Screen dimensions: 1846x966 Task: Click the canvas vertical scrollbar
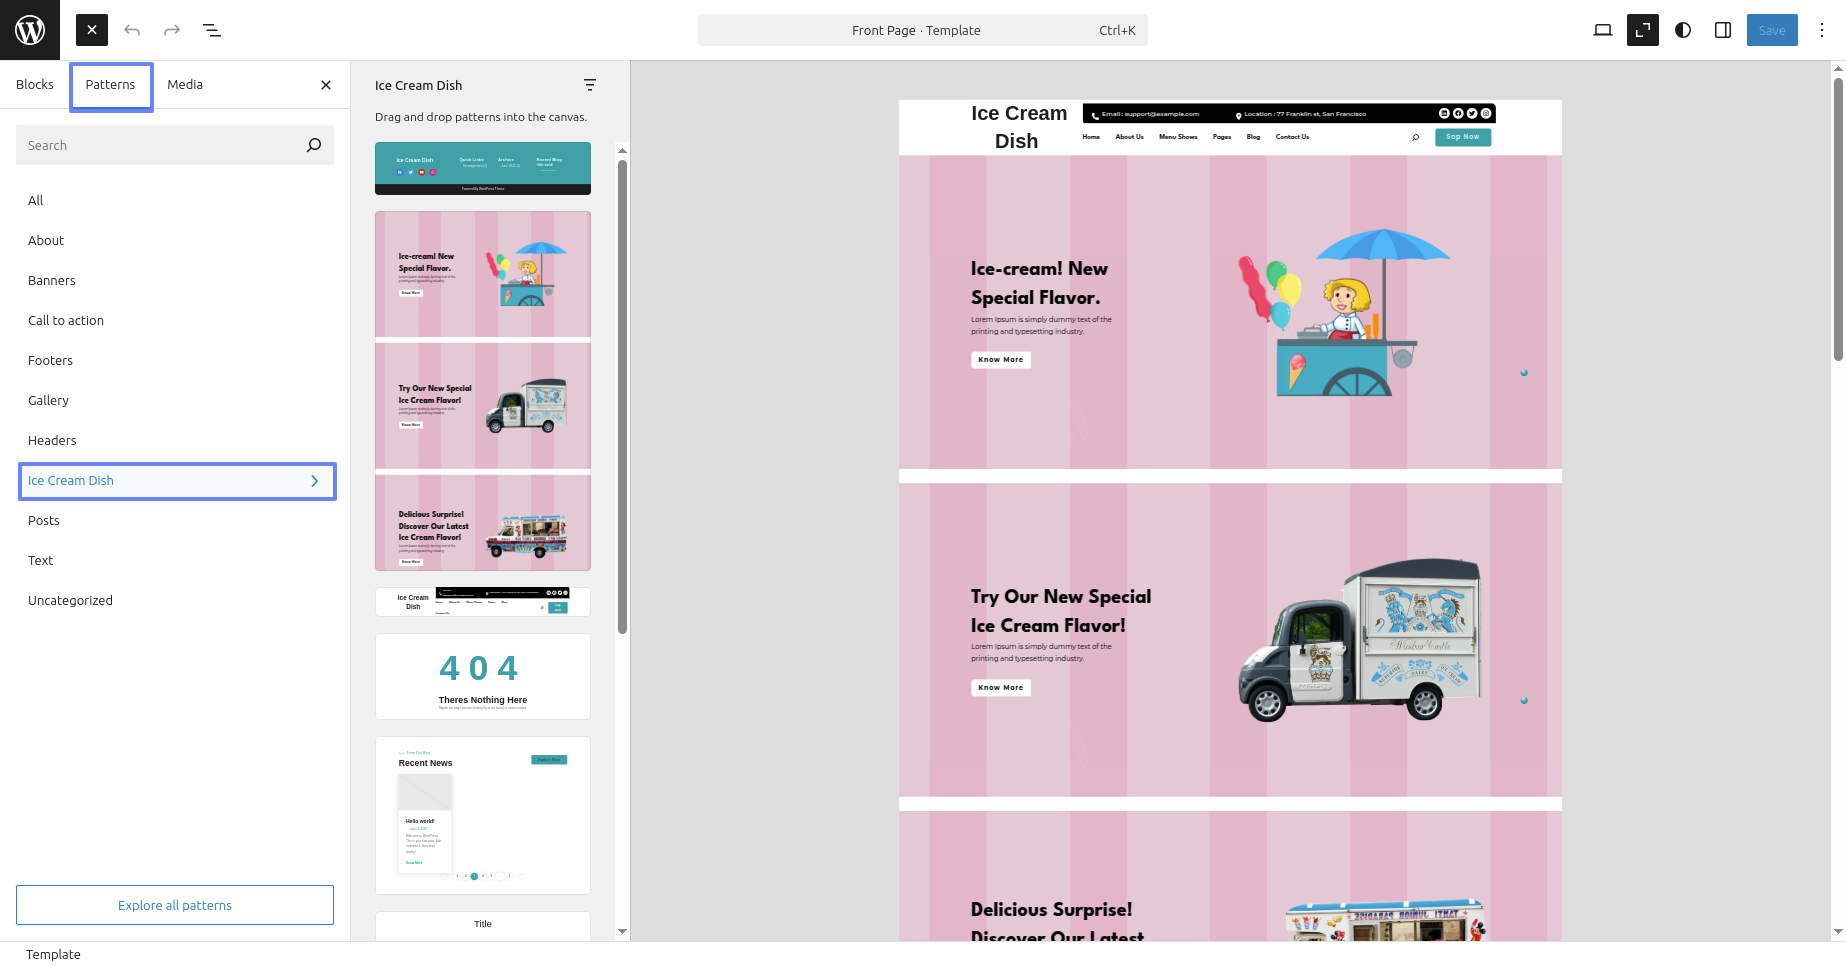1838,218
